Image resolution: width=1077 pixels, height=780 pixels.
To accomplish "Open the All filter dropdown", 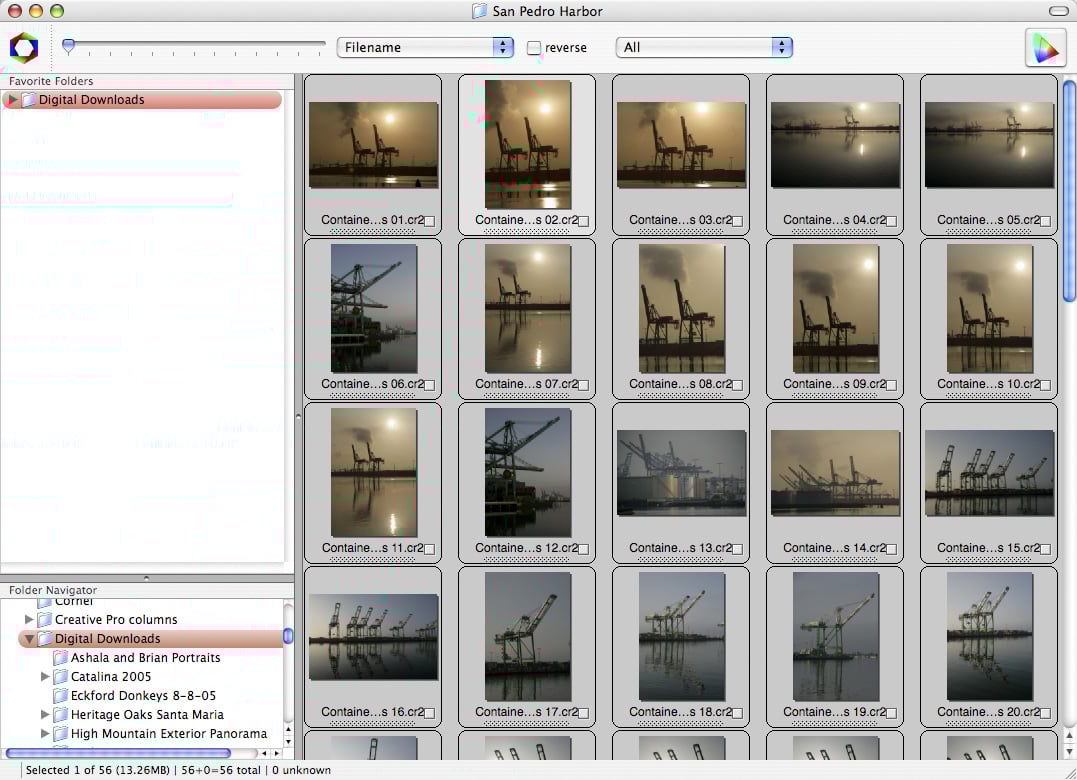I will tap(705, 47).
